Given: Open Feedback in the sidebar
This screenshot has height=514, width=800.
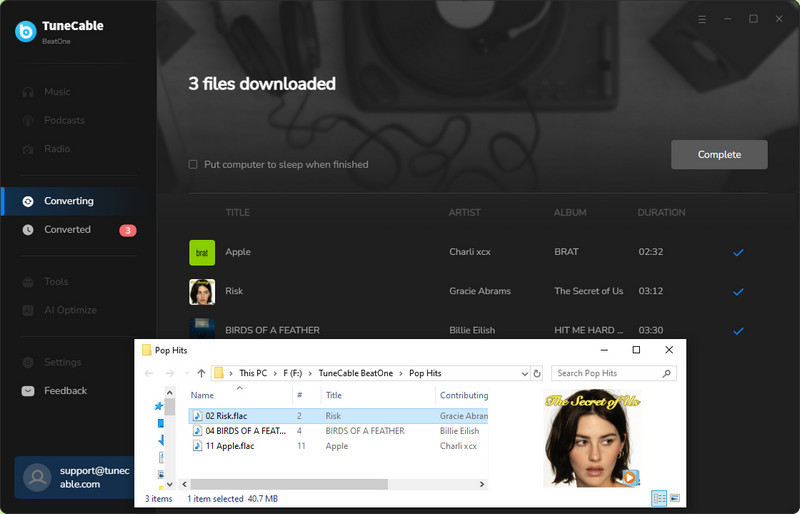Looking at the screenshot, I should point(65,391).
